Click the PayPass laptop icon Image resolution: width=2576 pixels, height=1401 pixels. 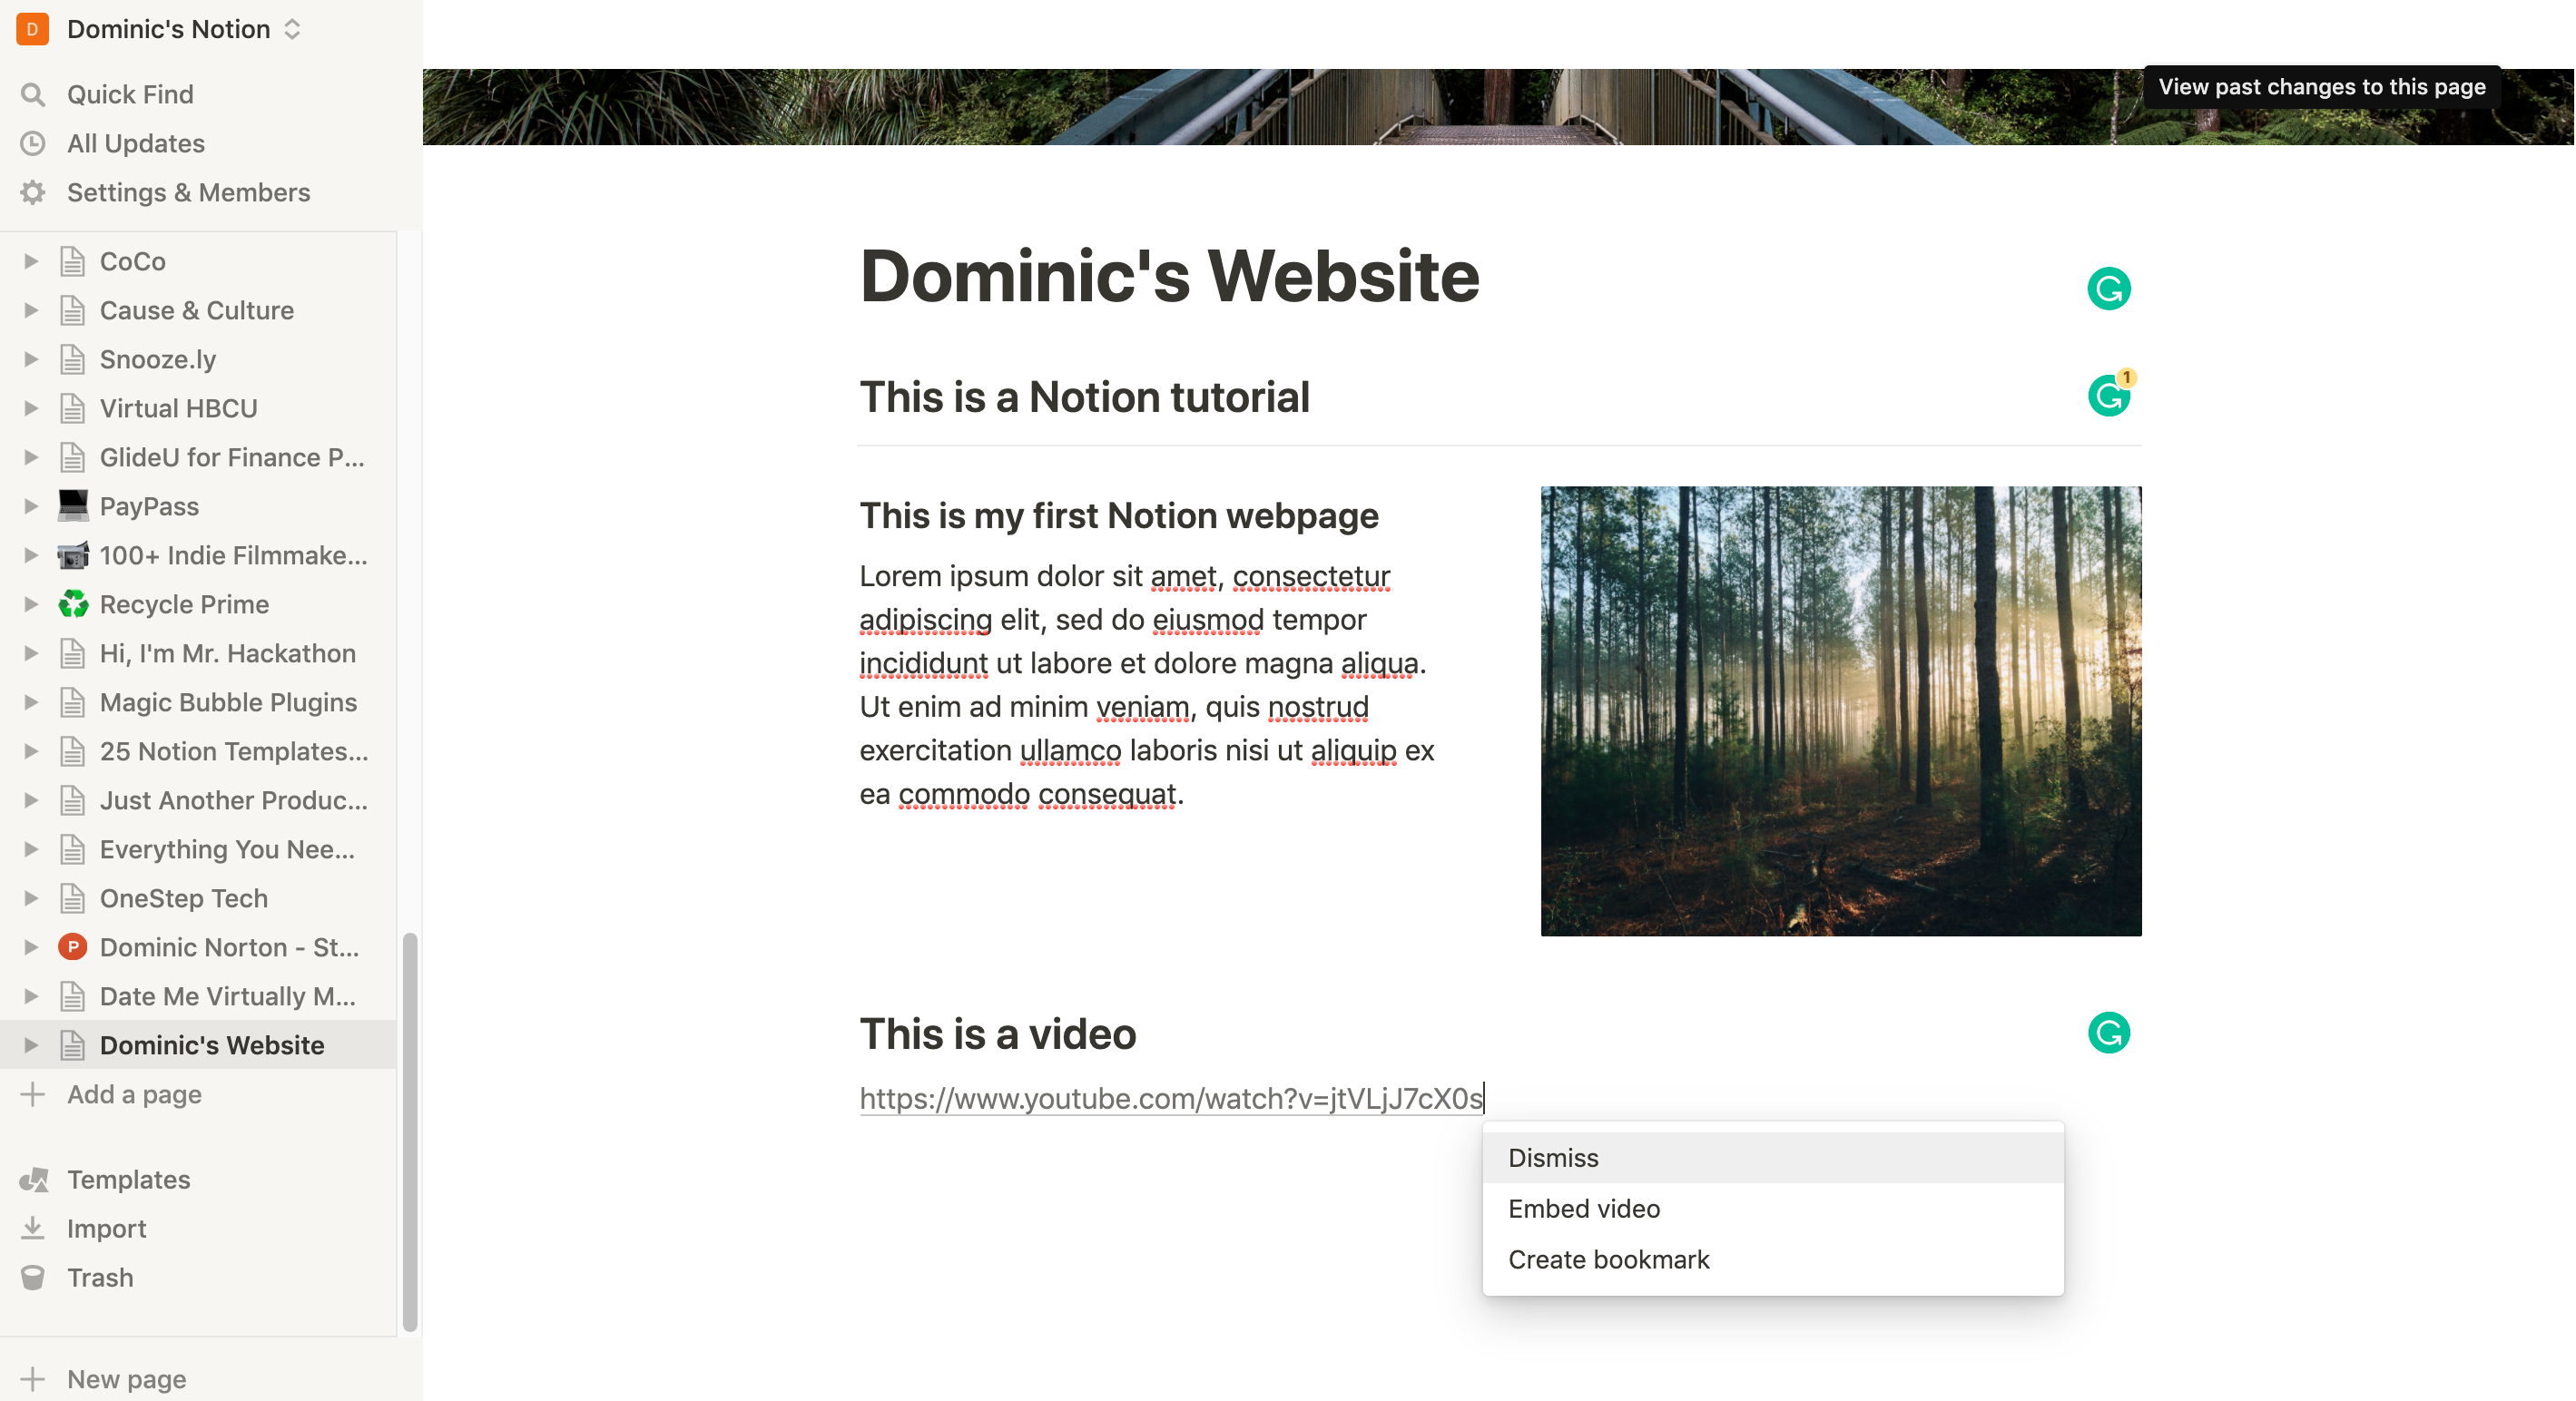tap(73, 506)
